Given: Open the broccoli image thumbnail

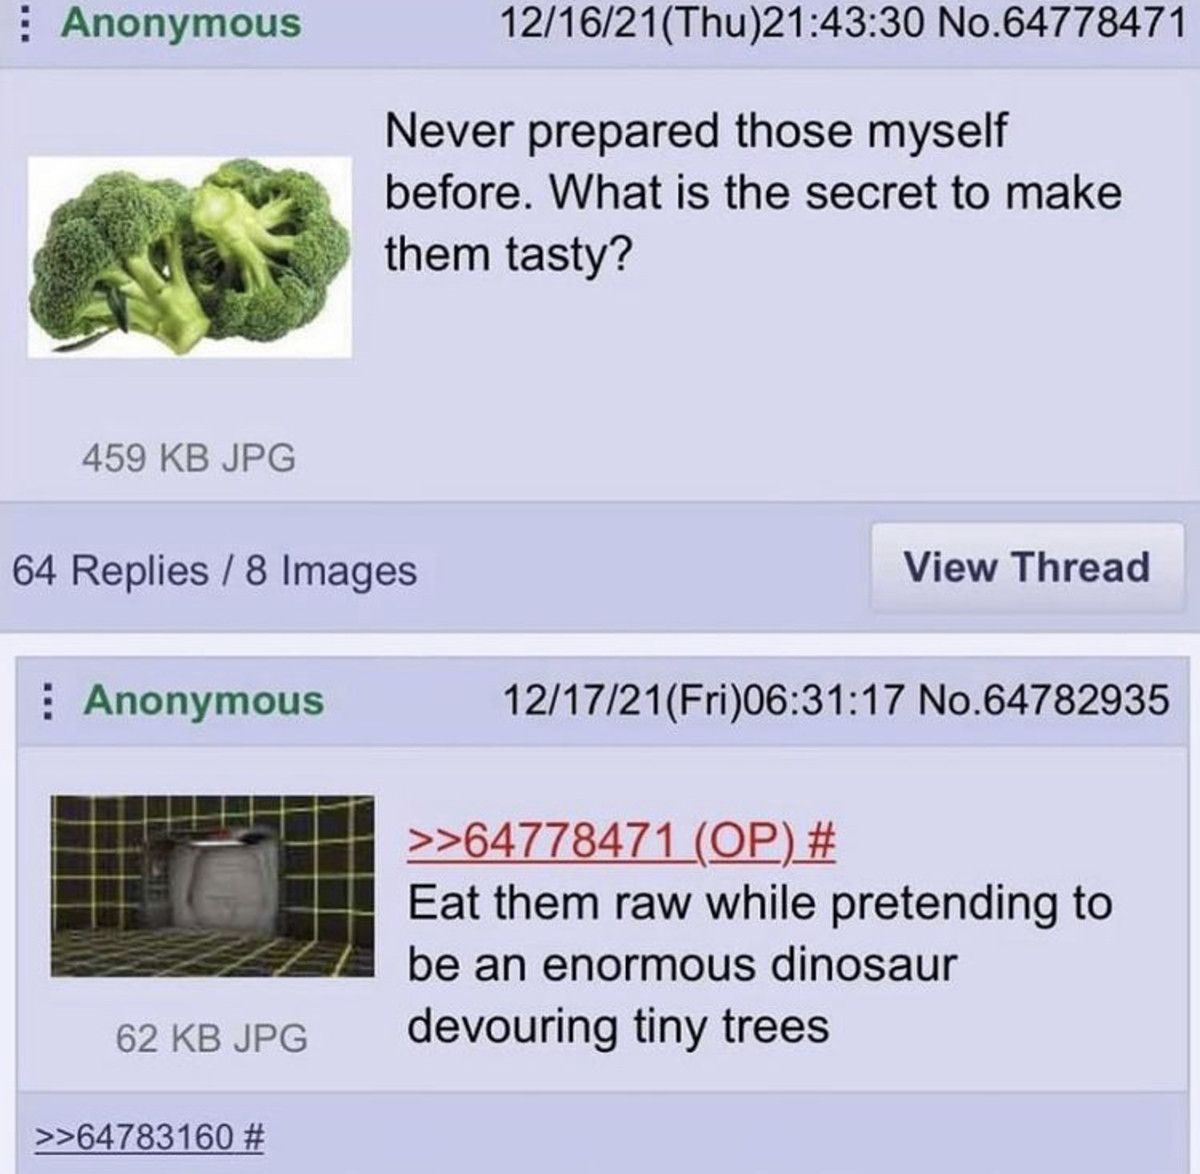Looking at the screenshot, I should (190, 257).
